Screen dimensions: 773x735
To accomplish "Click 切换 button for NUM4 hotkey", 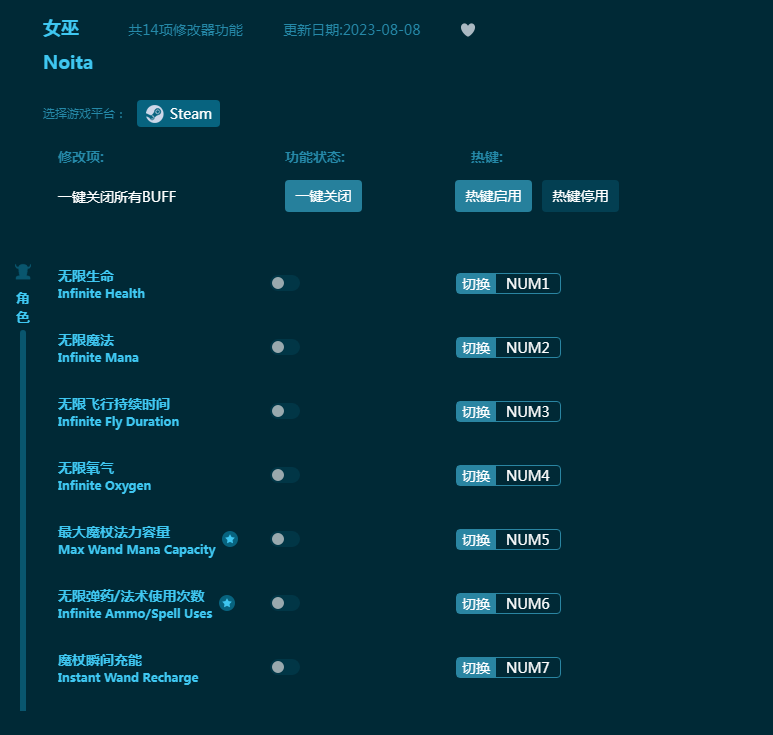I will coord(476,476).
